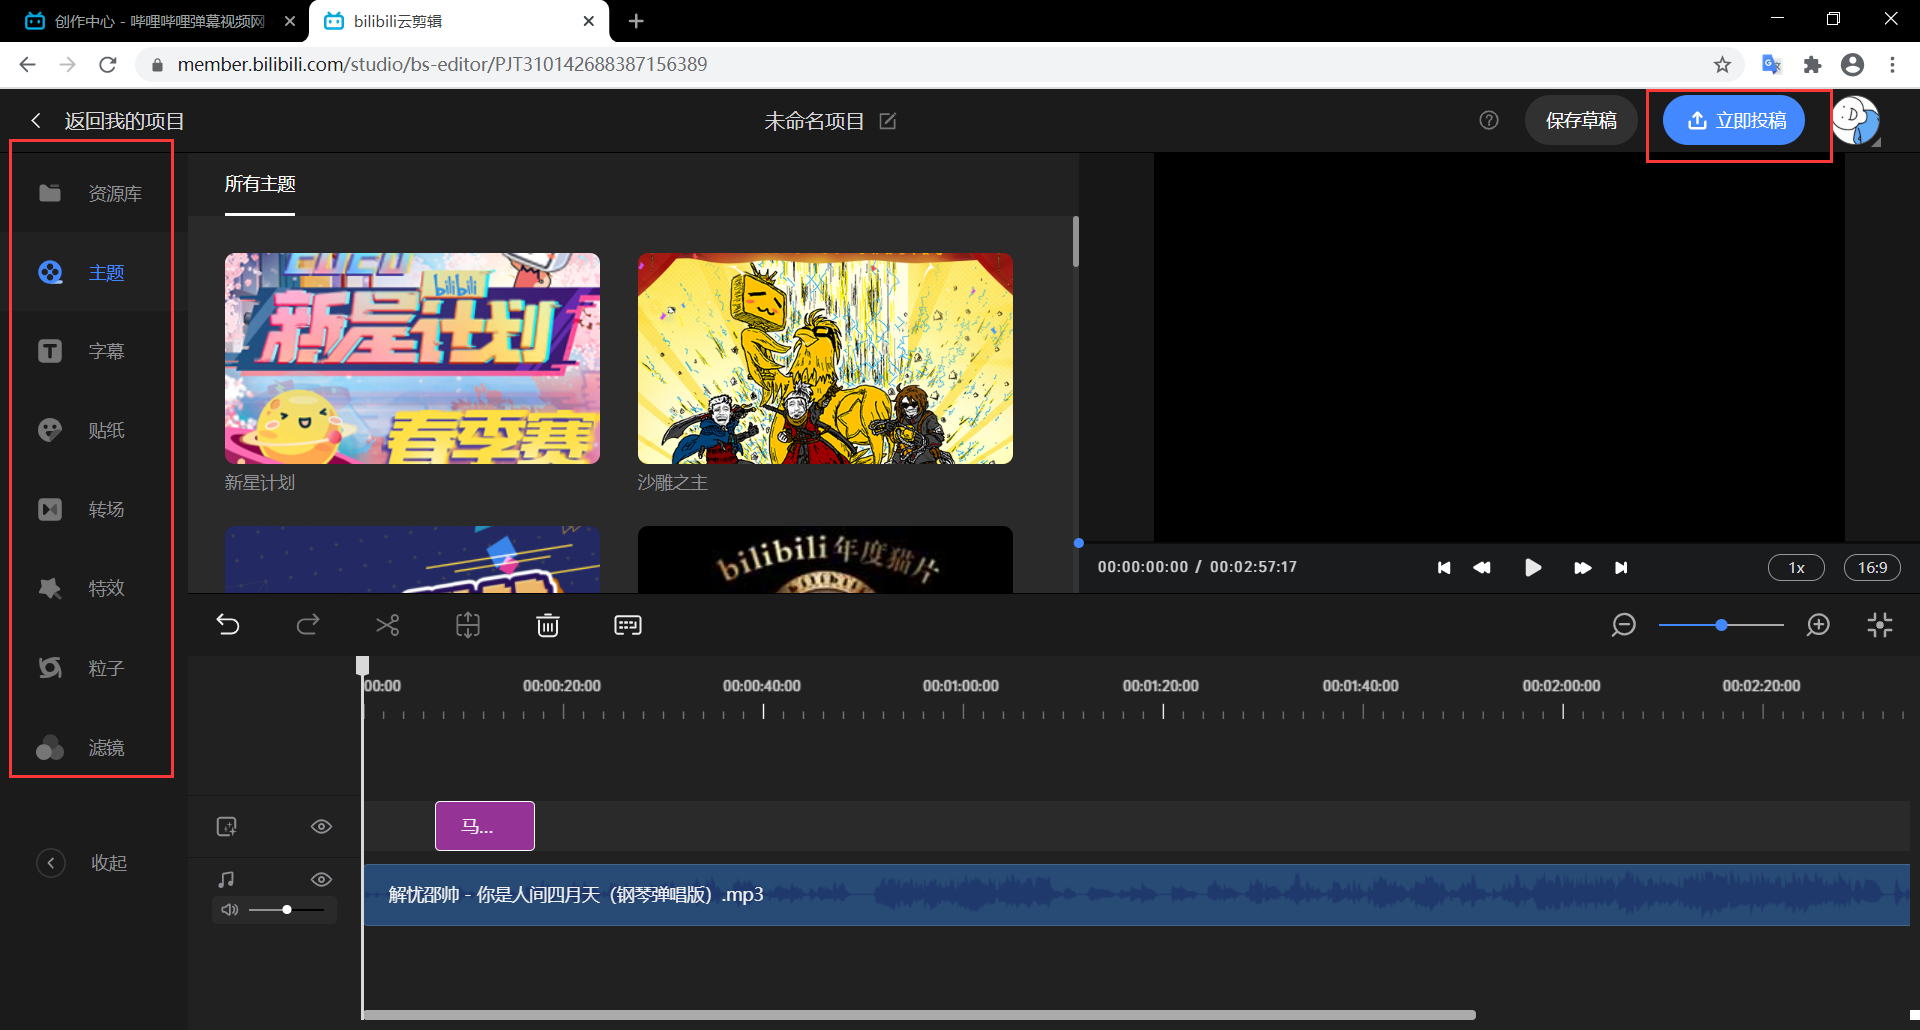1920x1030 pixels.
Task: Hide the video track with eye icon
Action: [321, 826]
